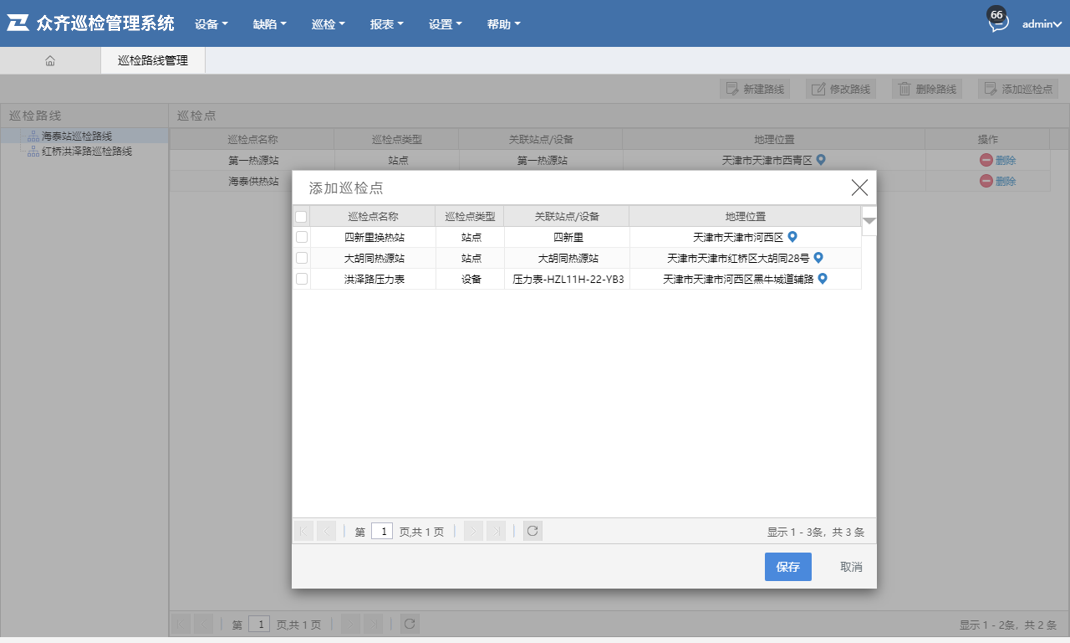This screenshot has height=643, width=1070.
Task: Click the 天津市天津市河西区黑牛城道辅路 address text
Action: pyautogui.click(x=738, y=279)
